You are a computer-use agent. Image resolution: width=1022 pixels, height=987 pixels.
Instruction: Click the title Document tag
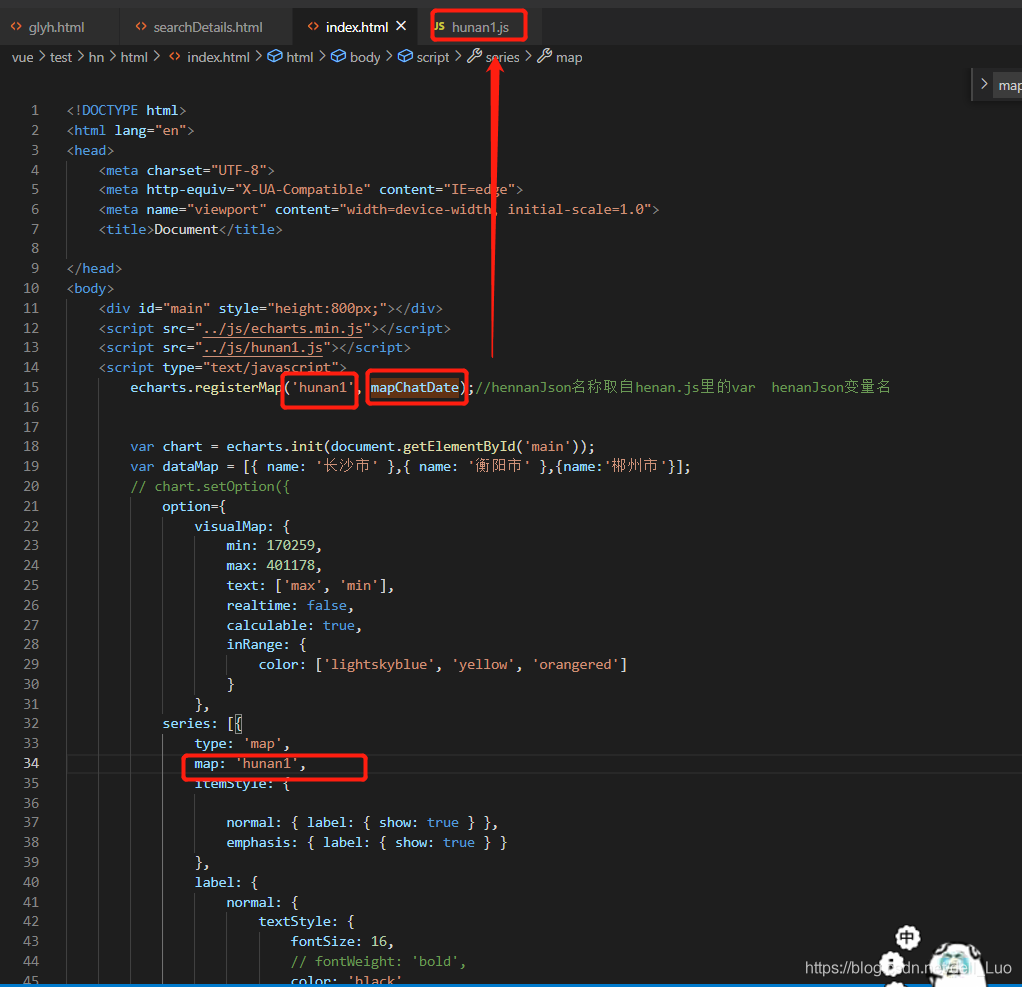[x=190, y=229]
